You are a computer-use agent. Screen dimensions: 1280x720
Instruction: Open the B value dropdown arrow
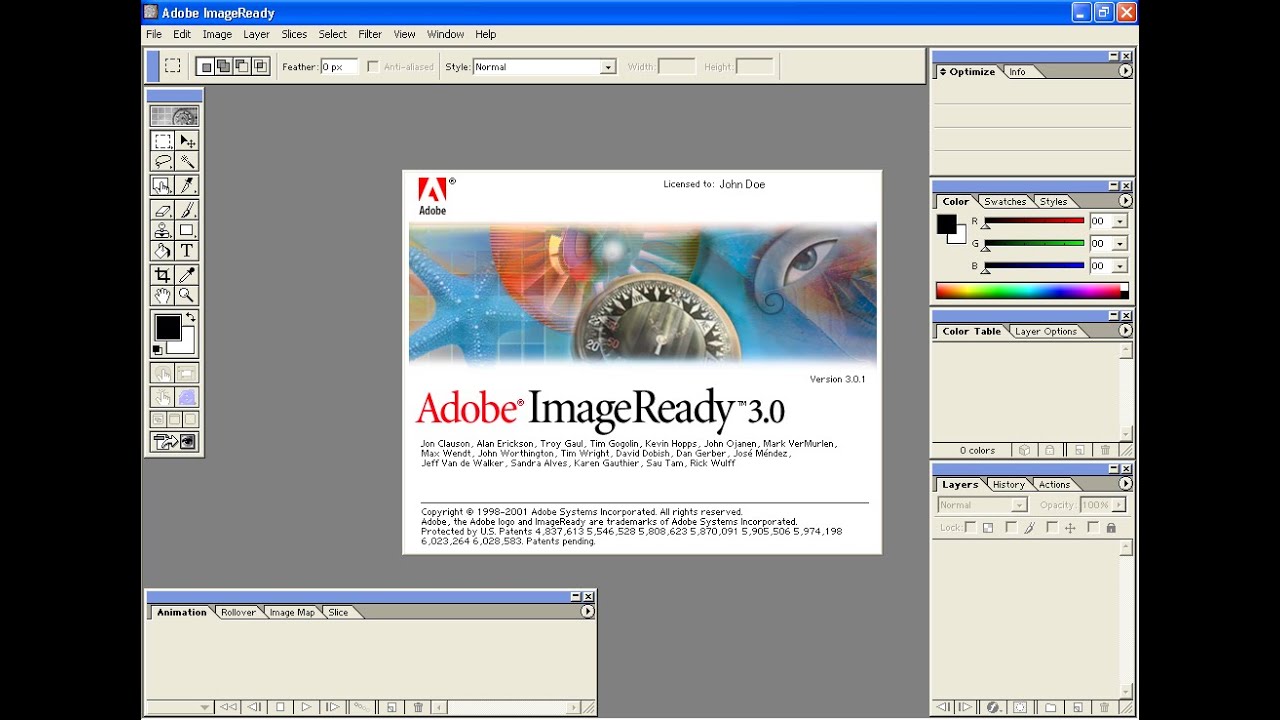[1120, 266]
